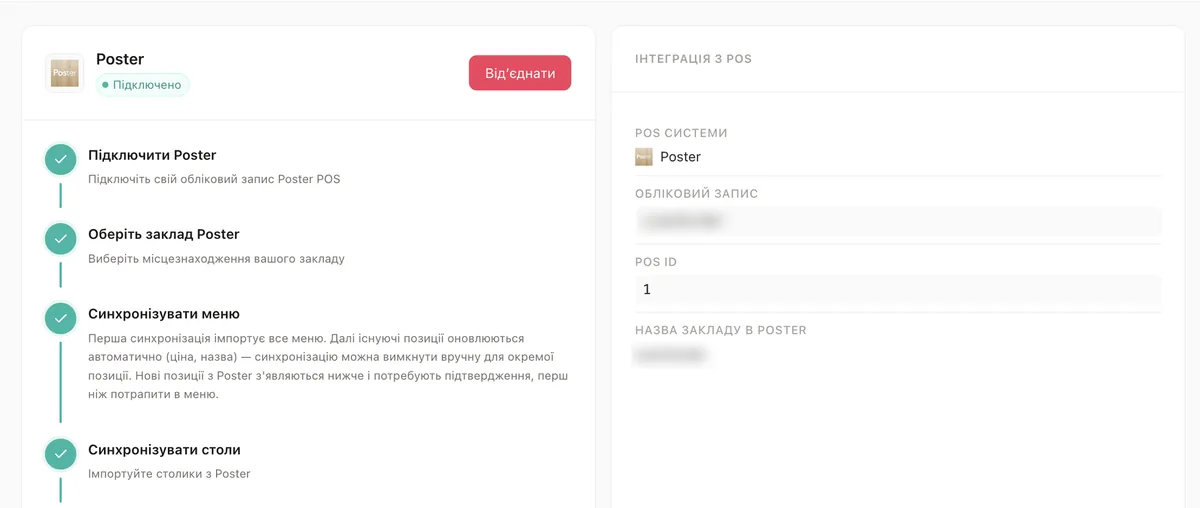This screenshot has width=1200, height=508.
Task: Click Poster value under POS системи
Action: click(x=680, y=157)
